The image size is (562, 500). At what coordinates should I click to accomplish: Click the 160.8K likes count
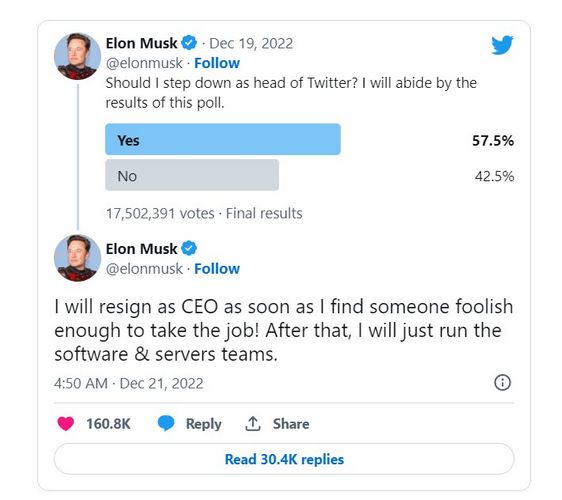108,424
